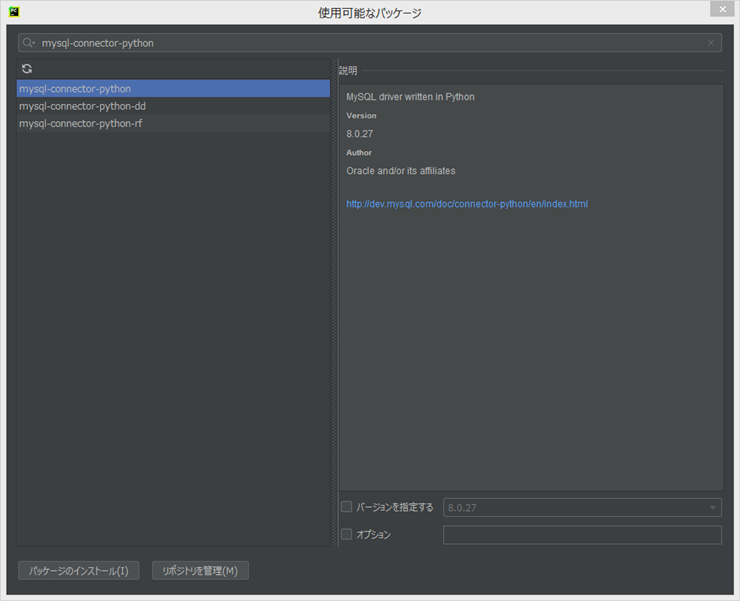Screen dimensions: 740x601
Task: Click the options text input field
Action: (582, 535)
